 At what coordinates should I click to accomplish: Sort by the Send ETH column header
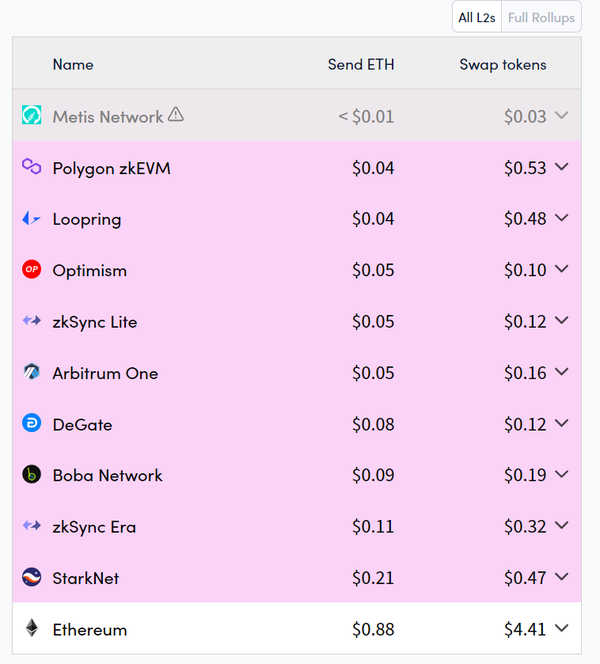pyautogui.click(x=361, y=65)
